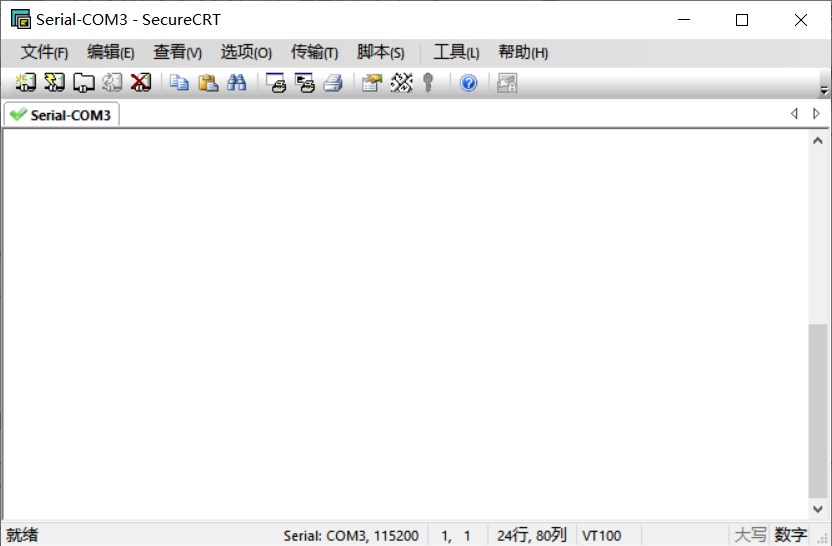The height and width of the screenshot is (546, 832).
Task: Click the scrollbar up arrow
Action: [x=818, y=141]
